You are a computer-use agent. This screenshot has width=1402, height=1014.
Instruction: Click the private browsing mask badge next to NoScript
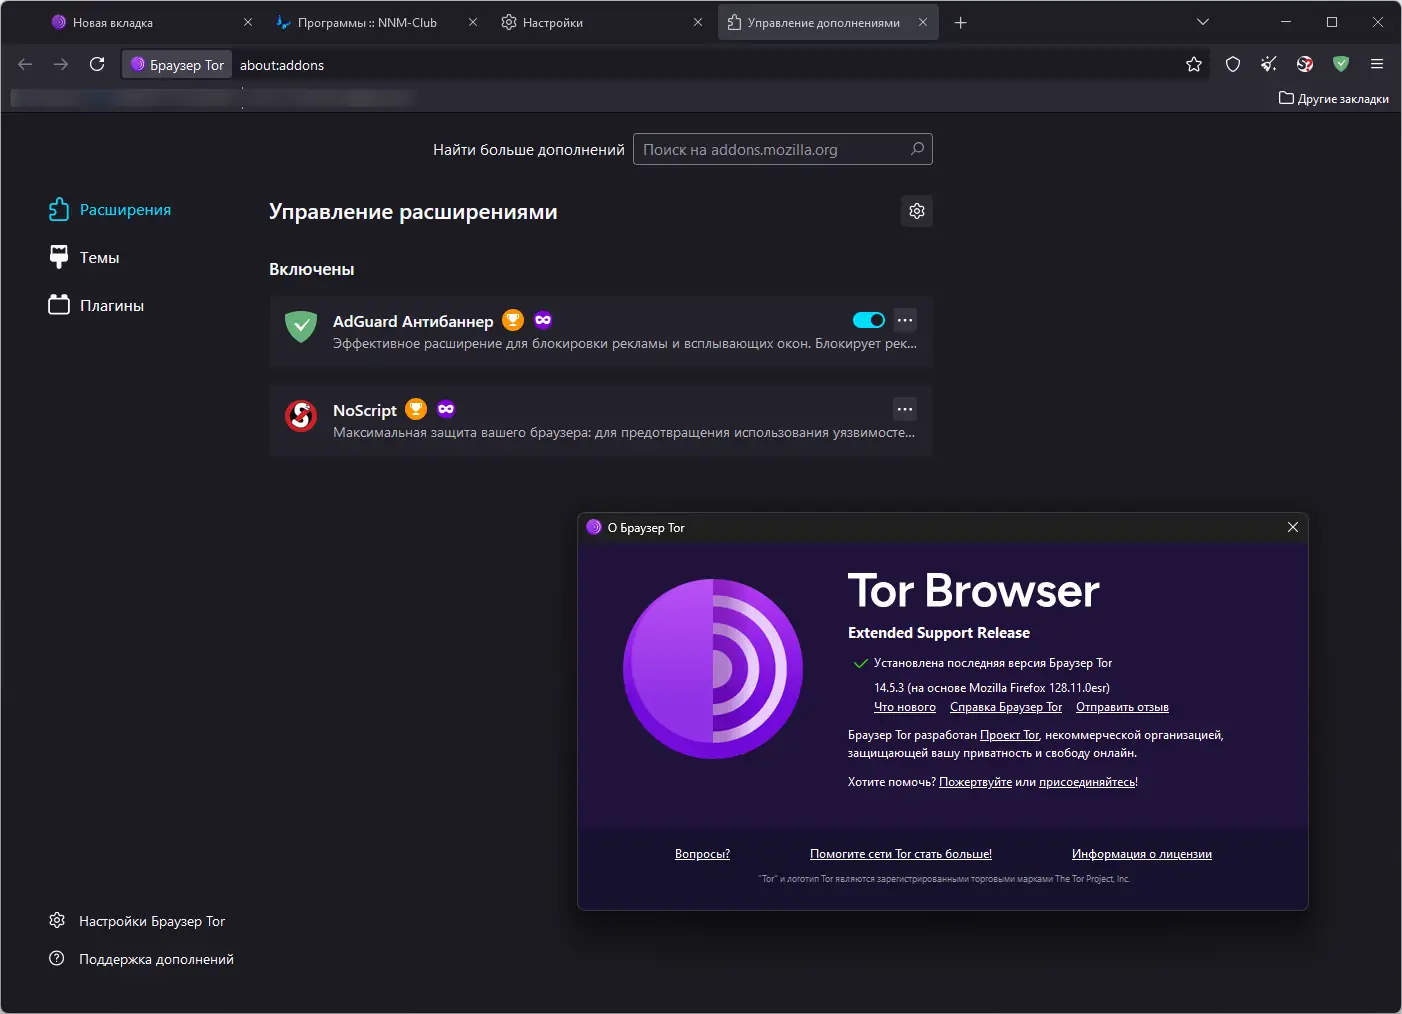click(x=446, y=409)
